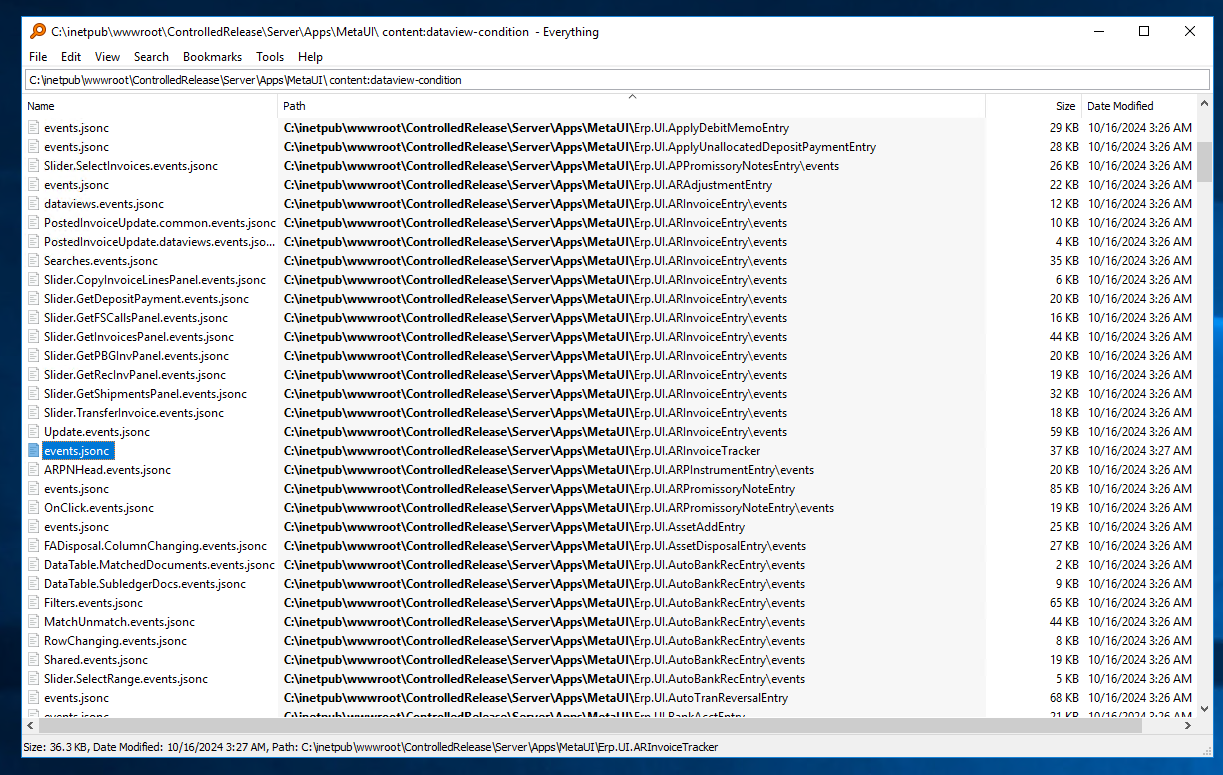Select PostedInvoiceUpdate.dataviews.events file name

159,242
